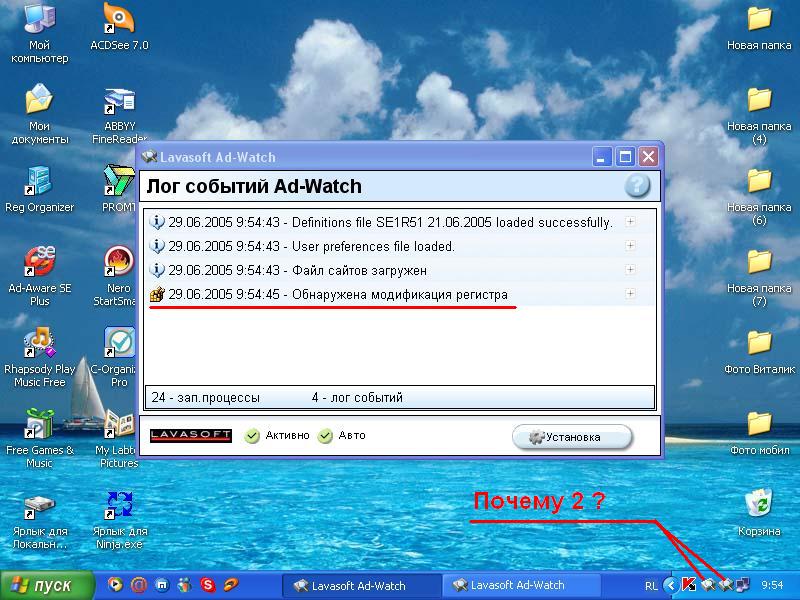Select Новая папка (7) folder
The height and width of the screenshot is (600, 800).
tap(759, 278)
